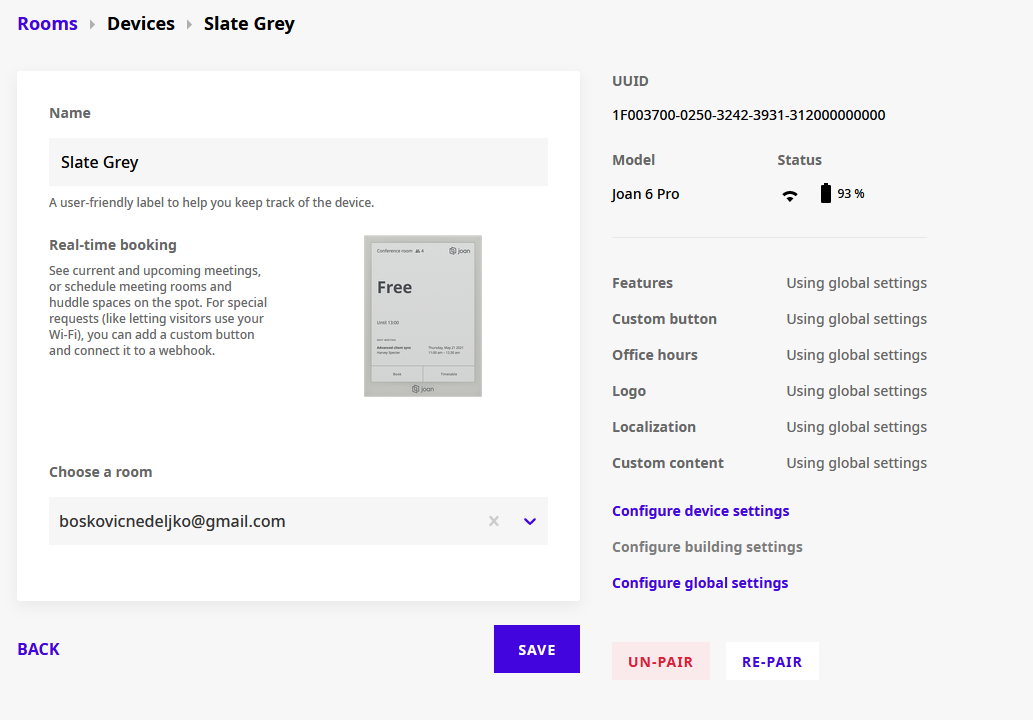Click the Office hours row label
The width and height of the screenshot is (1033, 720).
[x=654, y=355]
